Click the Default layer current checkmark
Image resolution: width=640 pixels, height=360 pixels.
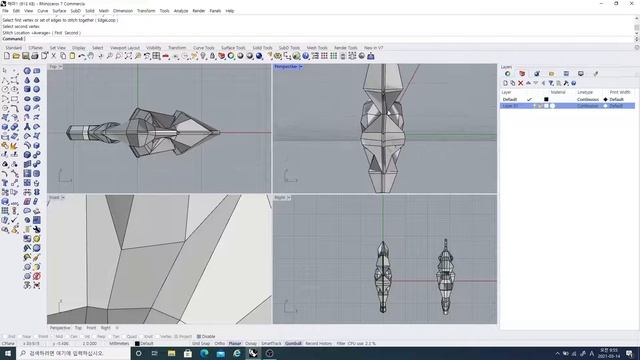tap(529, 99)
